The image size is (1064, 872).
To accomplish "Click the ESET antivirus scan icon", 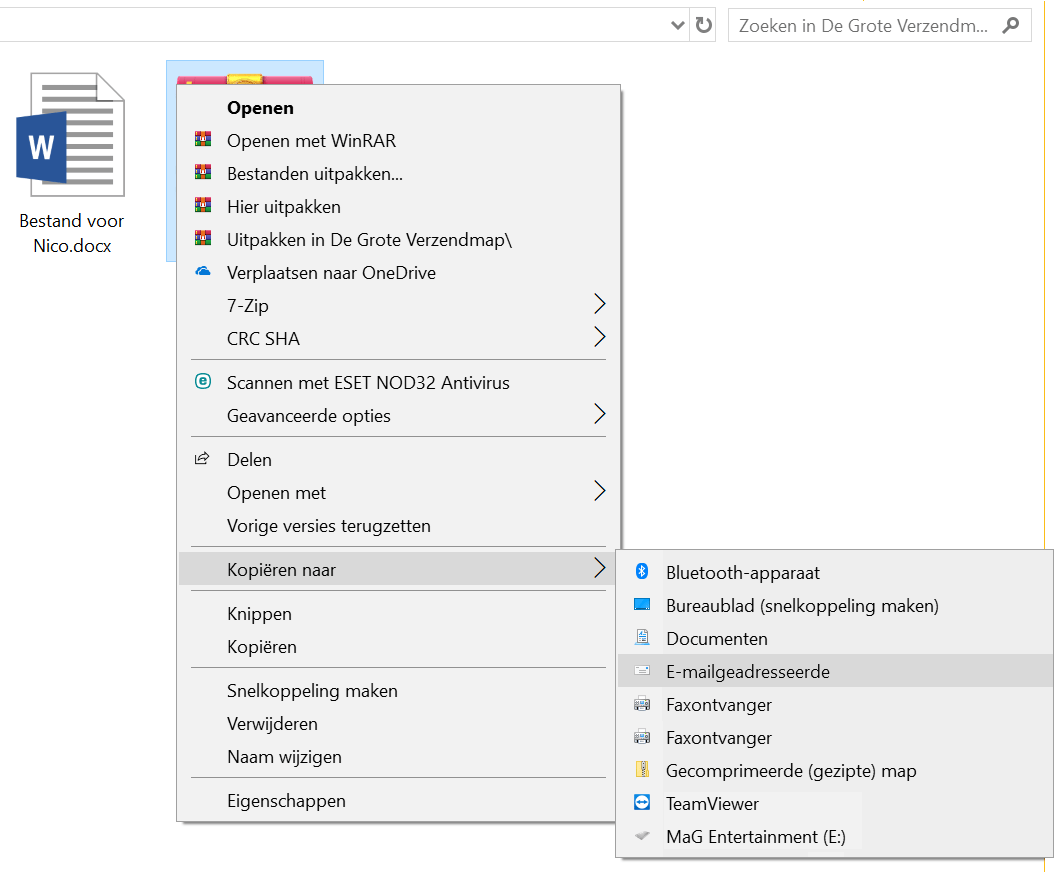I will point(203,382).
